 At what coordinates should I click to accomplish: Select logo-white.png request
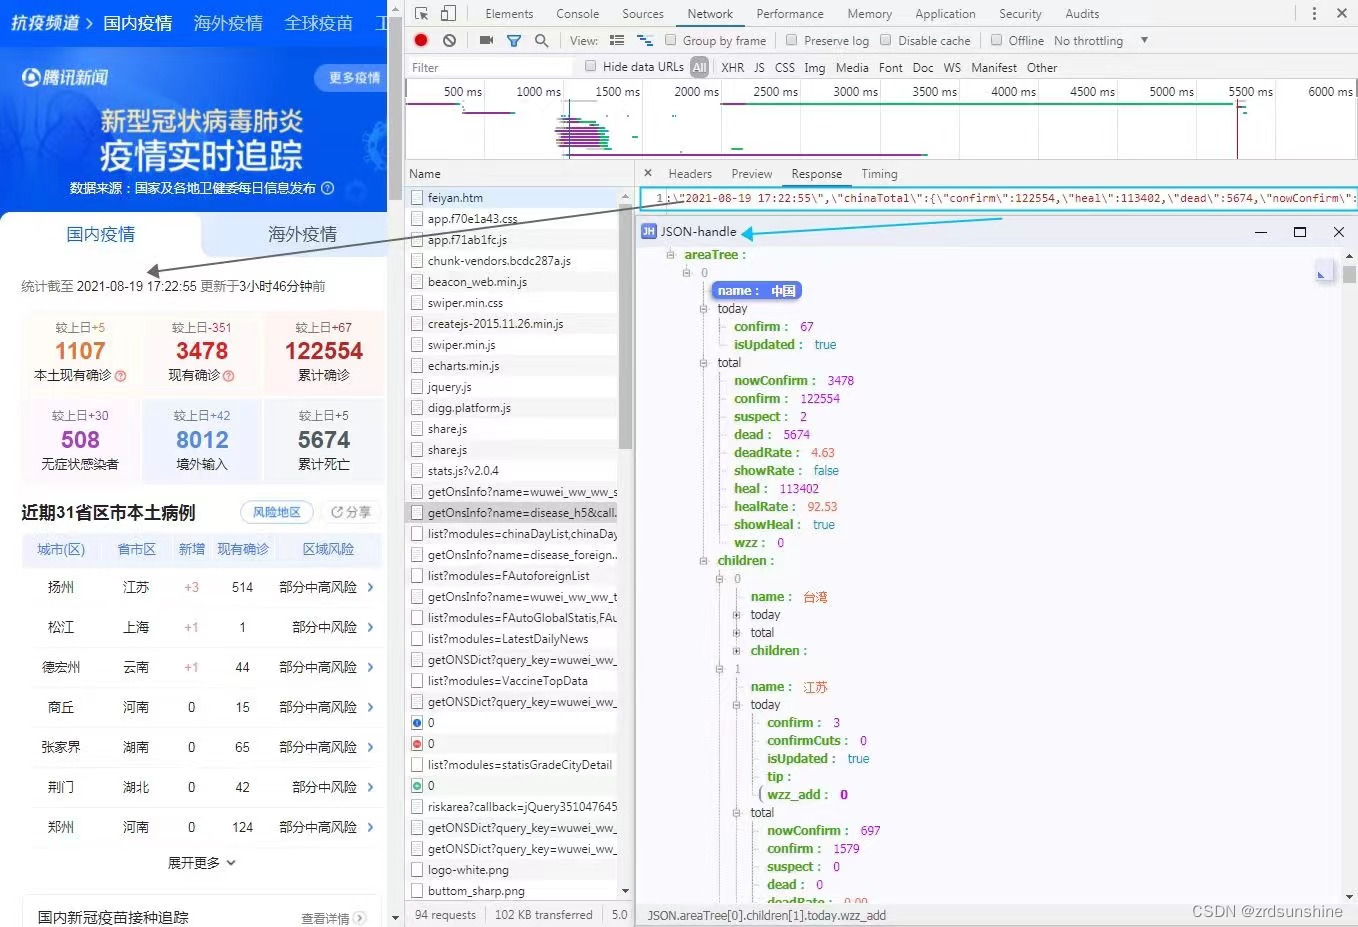(x=512, y=870)
